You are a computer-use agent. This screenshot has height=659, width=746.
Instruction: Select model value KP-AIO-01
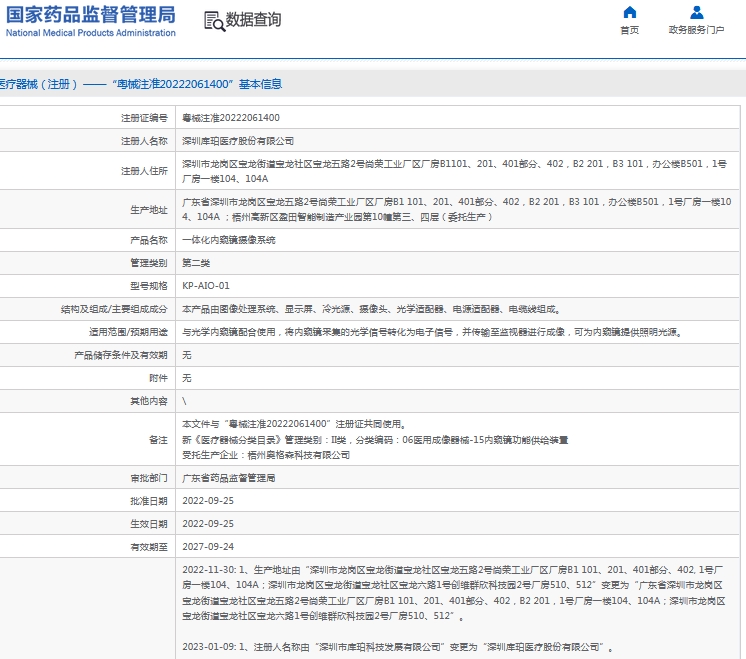pos(206,285)
